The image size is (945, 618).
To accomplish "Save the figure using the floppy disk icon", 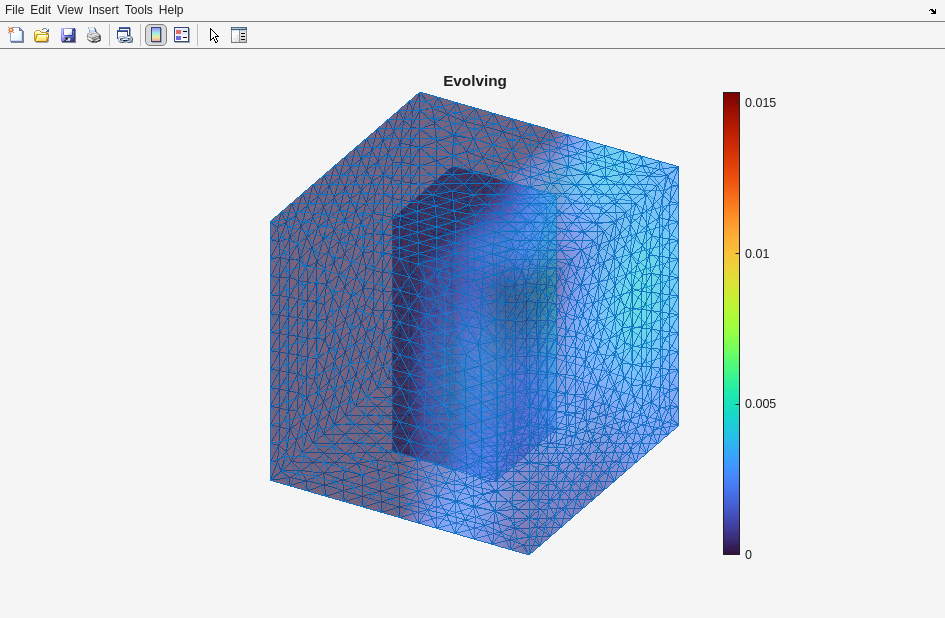I will pyautogui.click(x=68, y=35).
